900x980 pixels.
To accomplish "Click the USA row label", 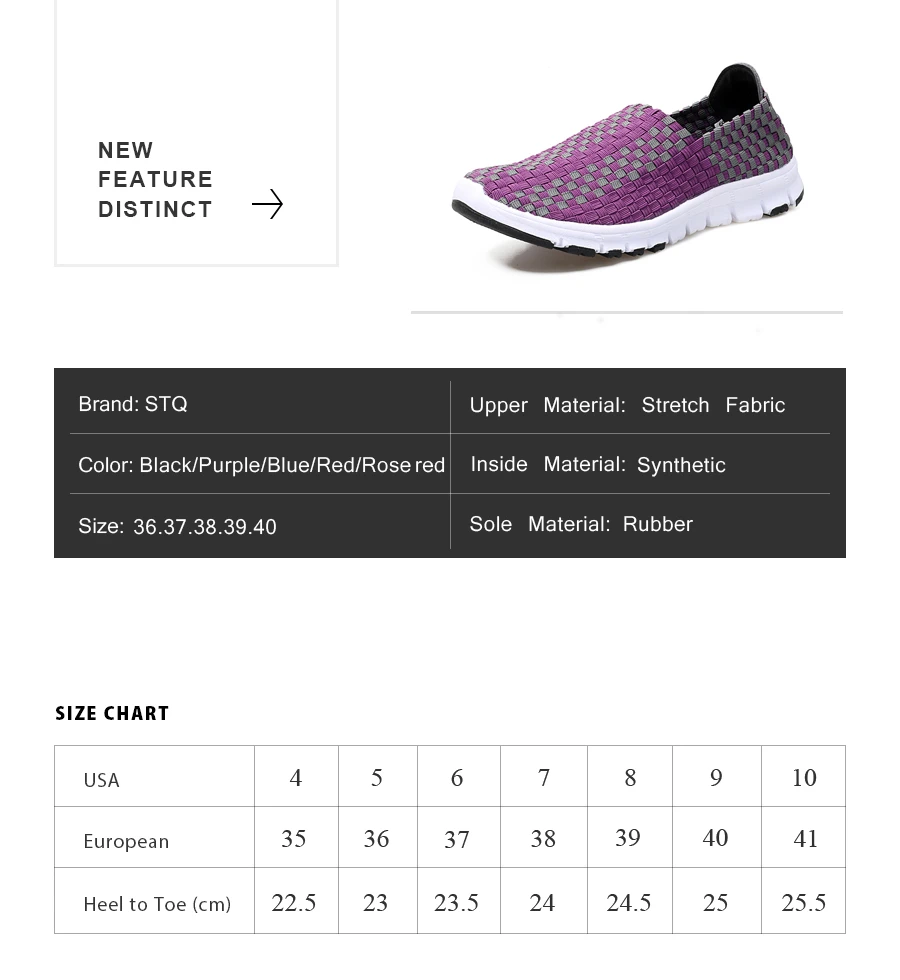I will click(101, 780).
